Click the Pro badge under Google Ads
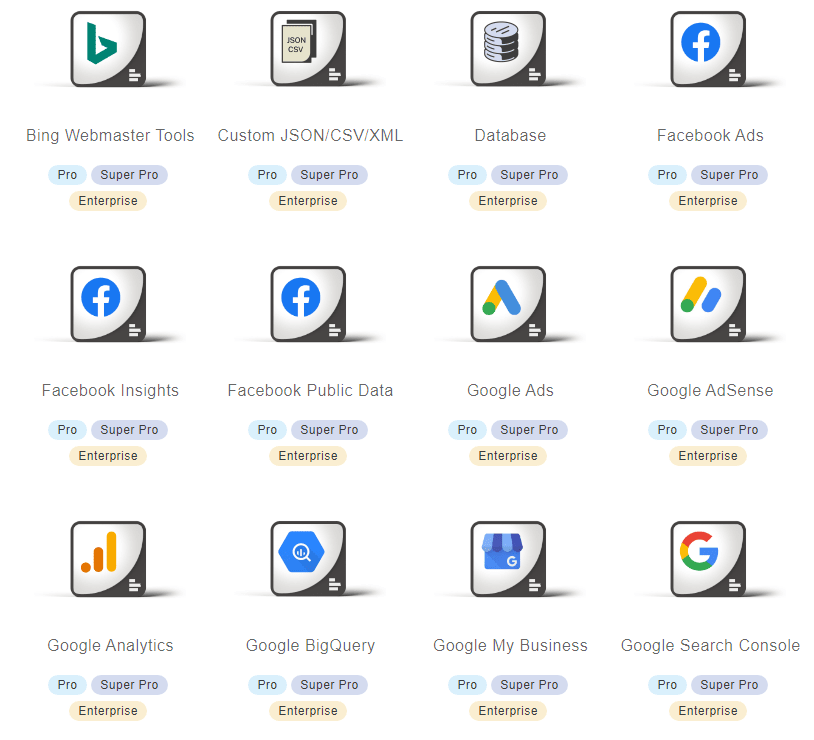Image resolution: width=814 pixels, height=740 pixels. point(467,430)
